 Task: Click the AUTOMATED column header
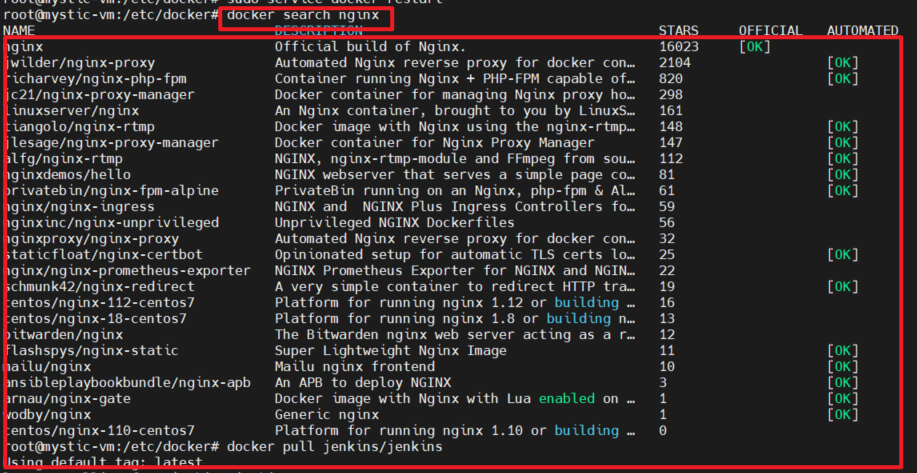(863, 30)
